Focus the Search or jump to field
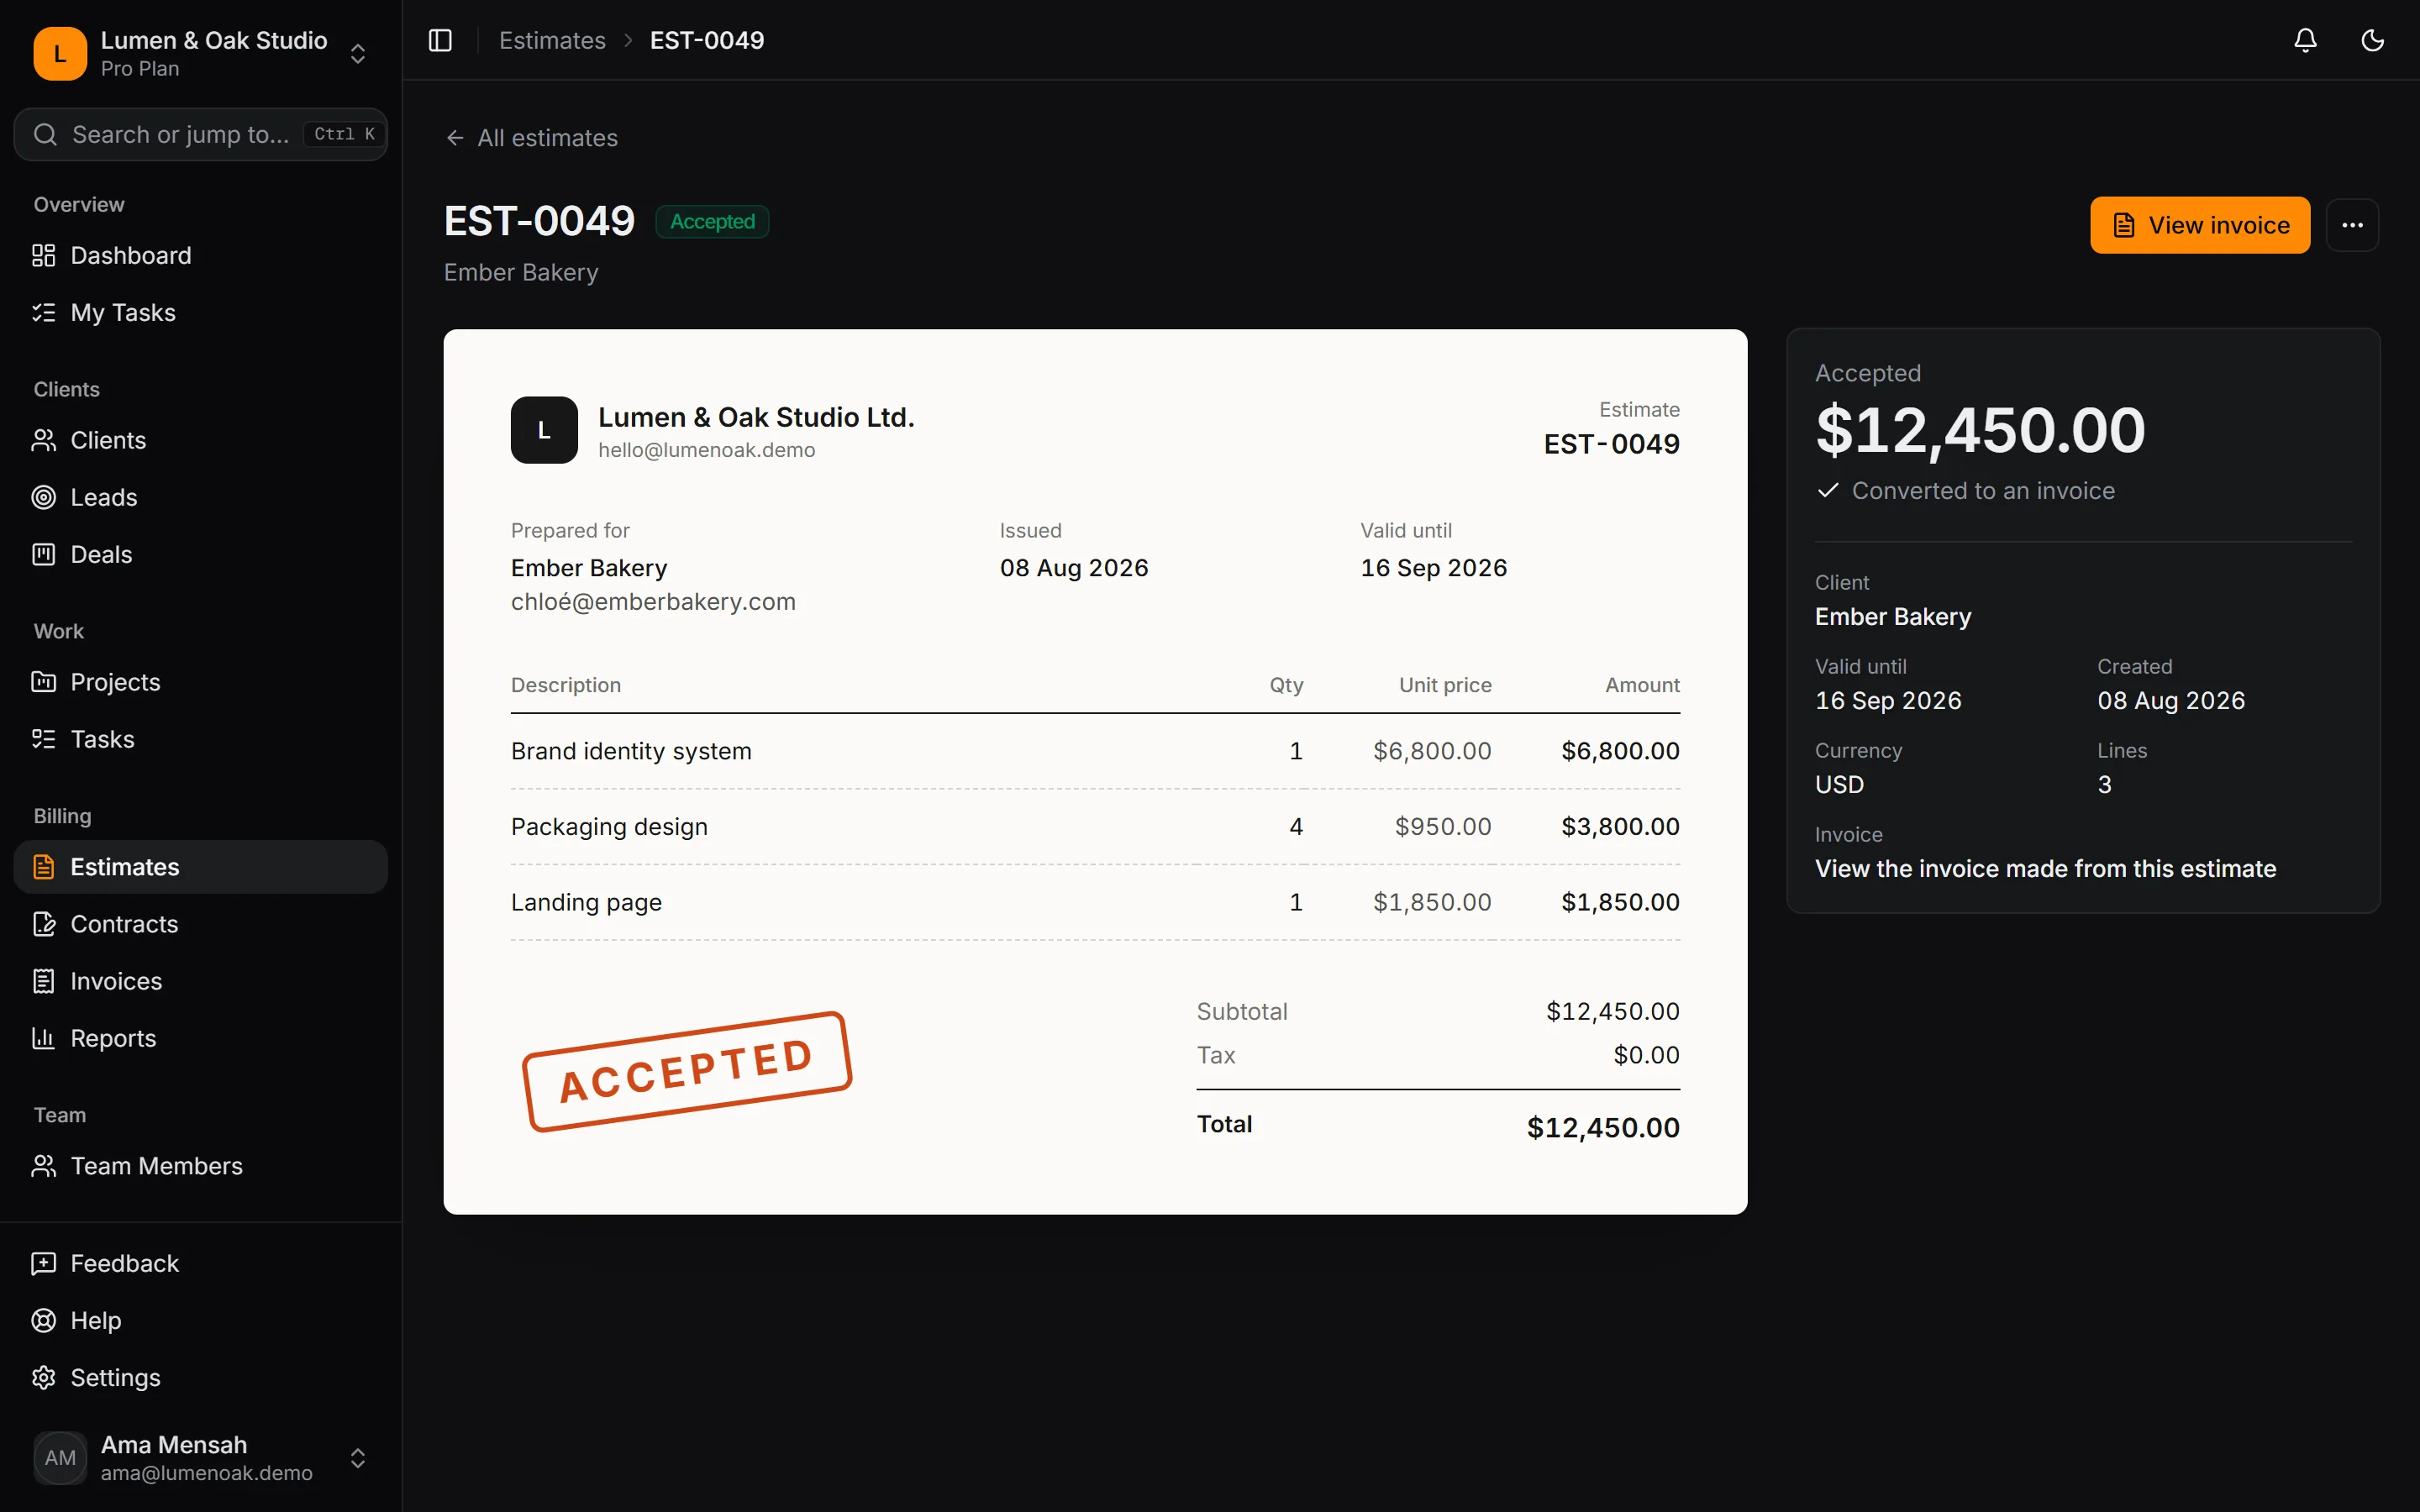The width and height of the screenshot is (2420, 1512). tap(200, 134)
